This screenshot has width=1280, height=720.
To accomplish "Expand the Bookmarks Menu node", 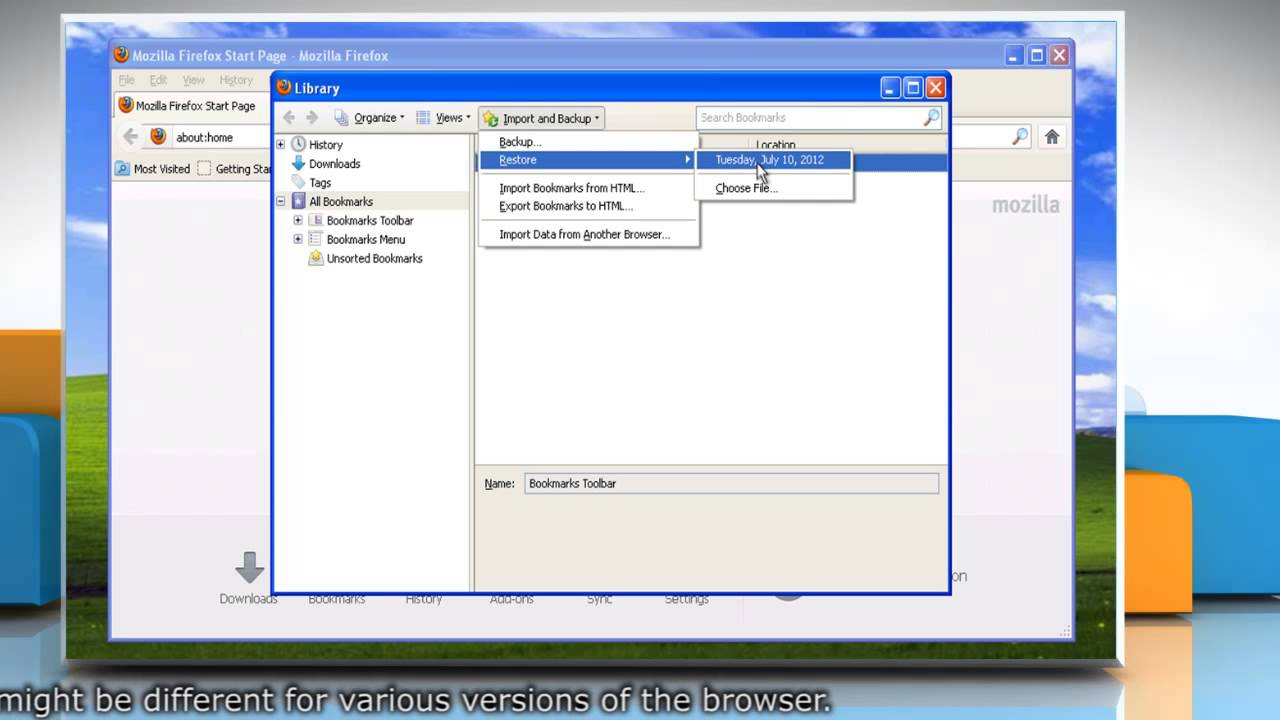I will coord(298,240).
